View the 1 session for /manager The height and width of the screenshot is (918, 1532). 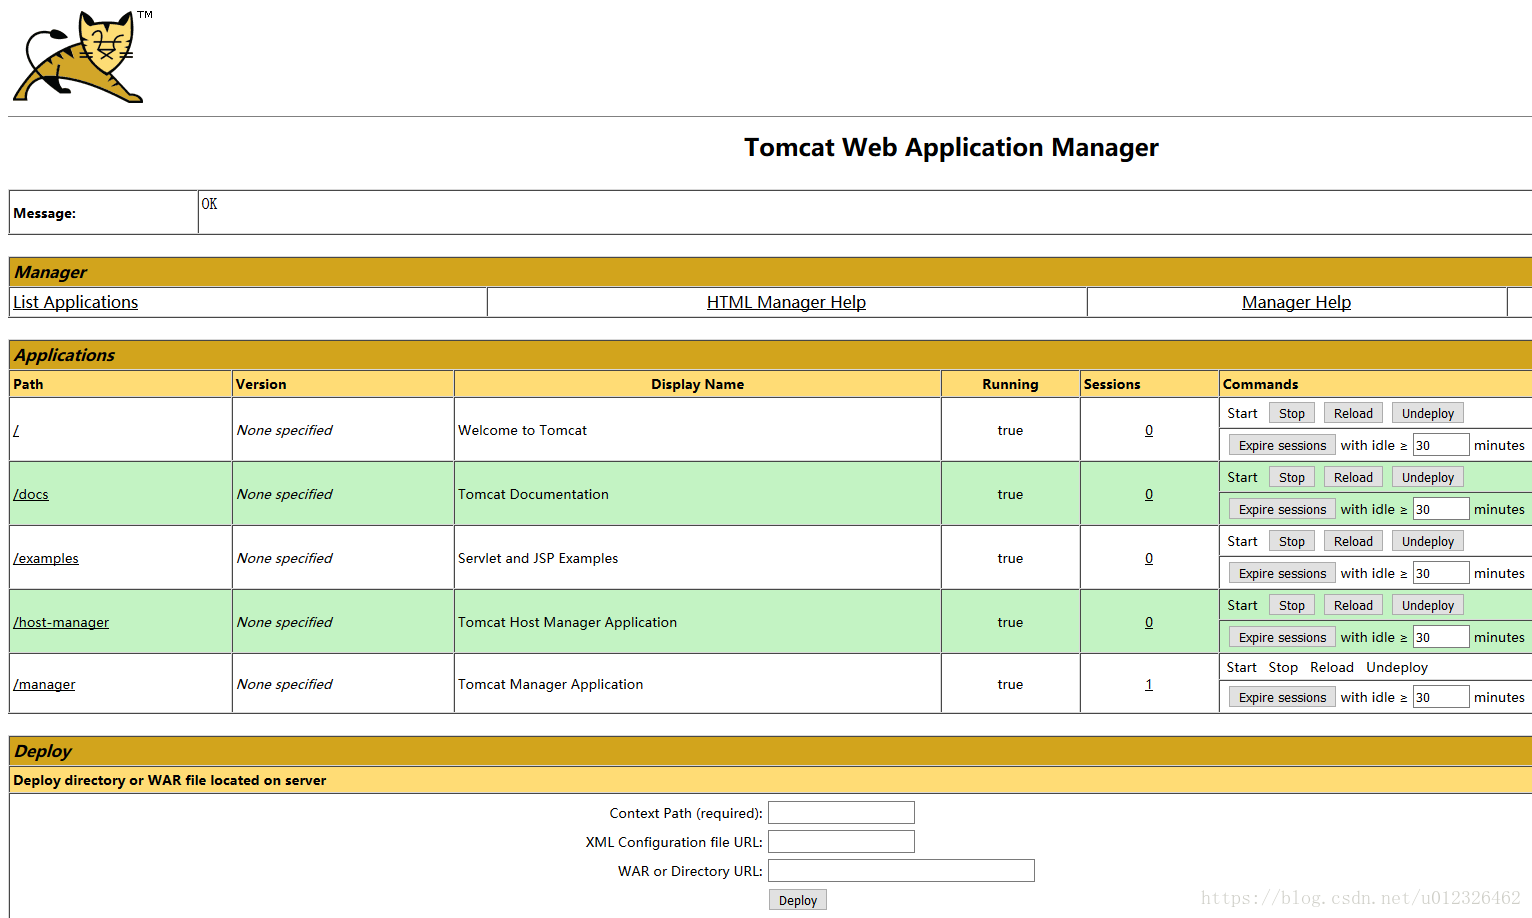(1149, 684)
